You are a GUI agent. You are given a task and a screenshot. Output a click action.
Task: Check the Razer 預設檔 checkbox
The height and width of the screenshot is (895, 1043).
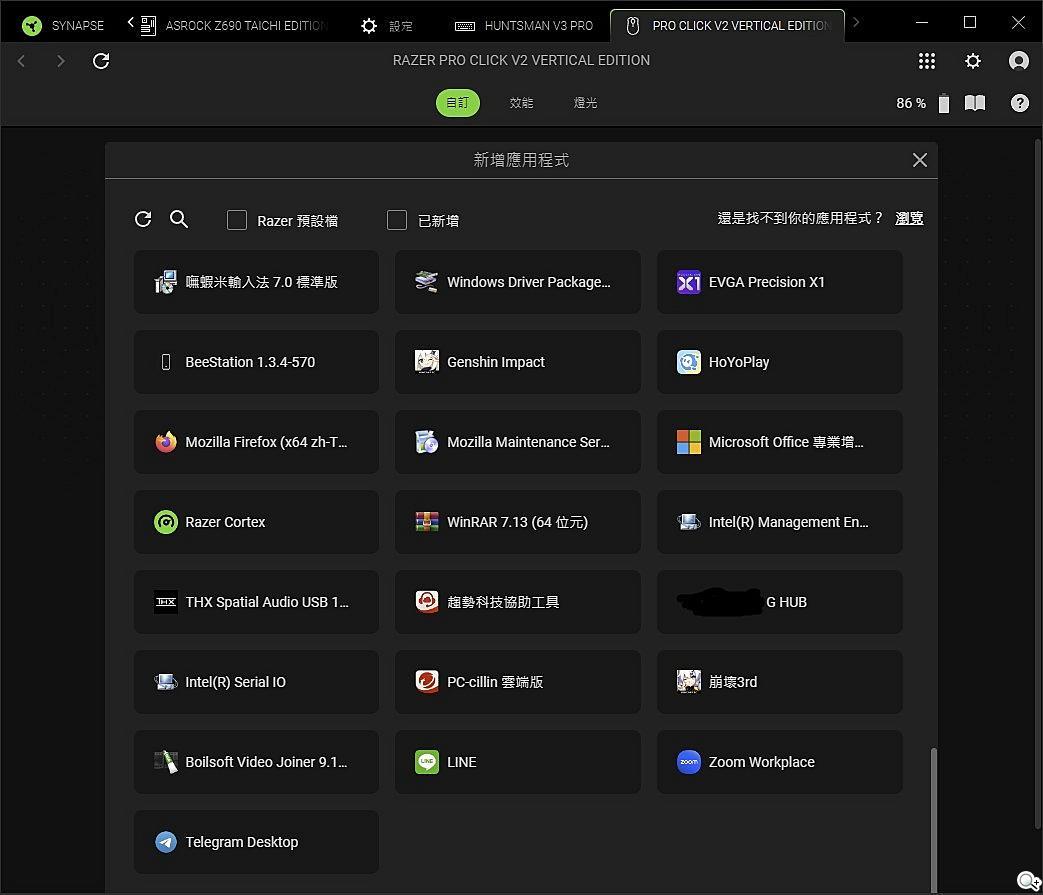tap(237, 220)
